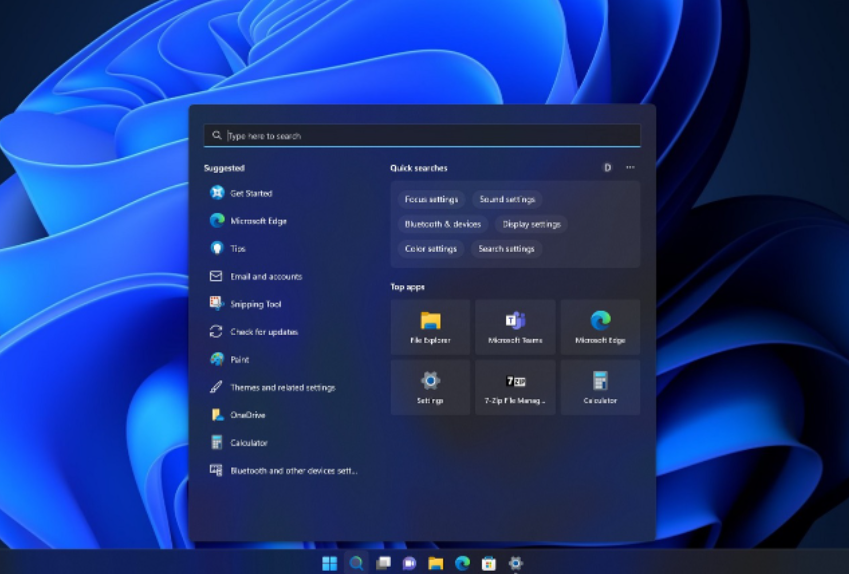Open Email and accounts suggestion
The width and height of the screenshot is (849, 574).
265,276
